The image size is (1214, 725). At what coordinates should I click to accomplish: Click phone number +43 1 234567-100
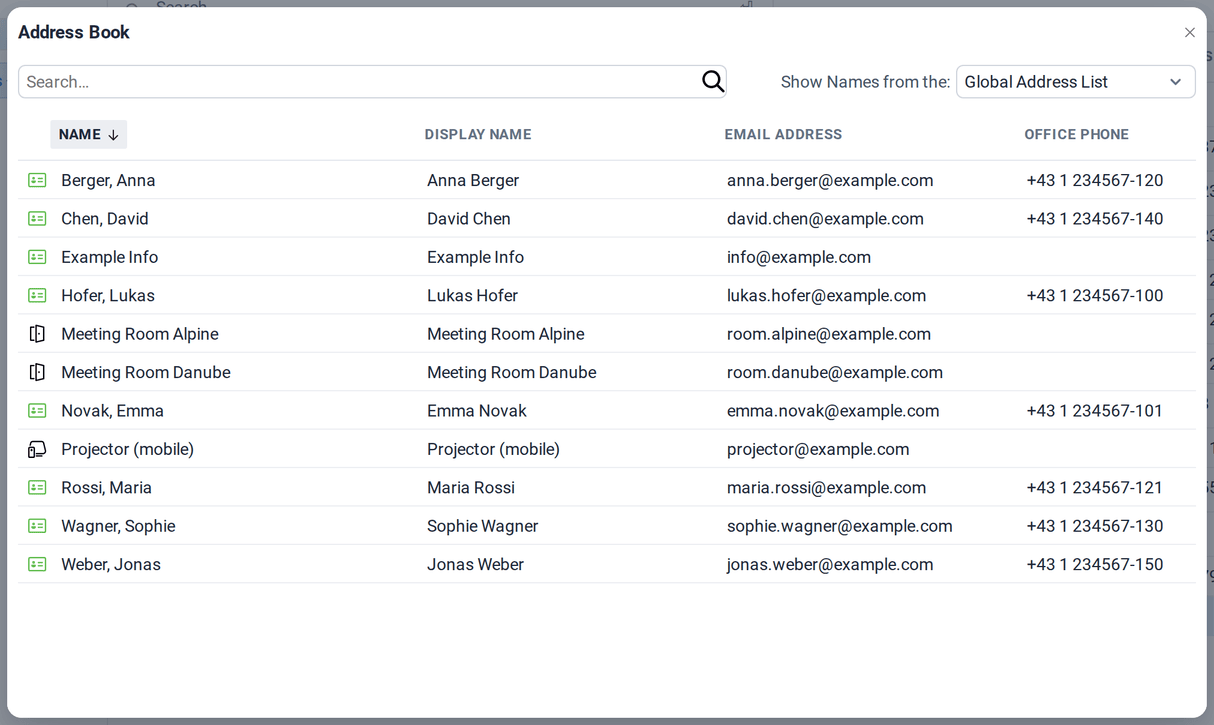point(1095,296)
